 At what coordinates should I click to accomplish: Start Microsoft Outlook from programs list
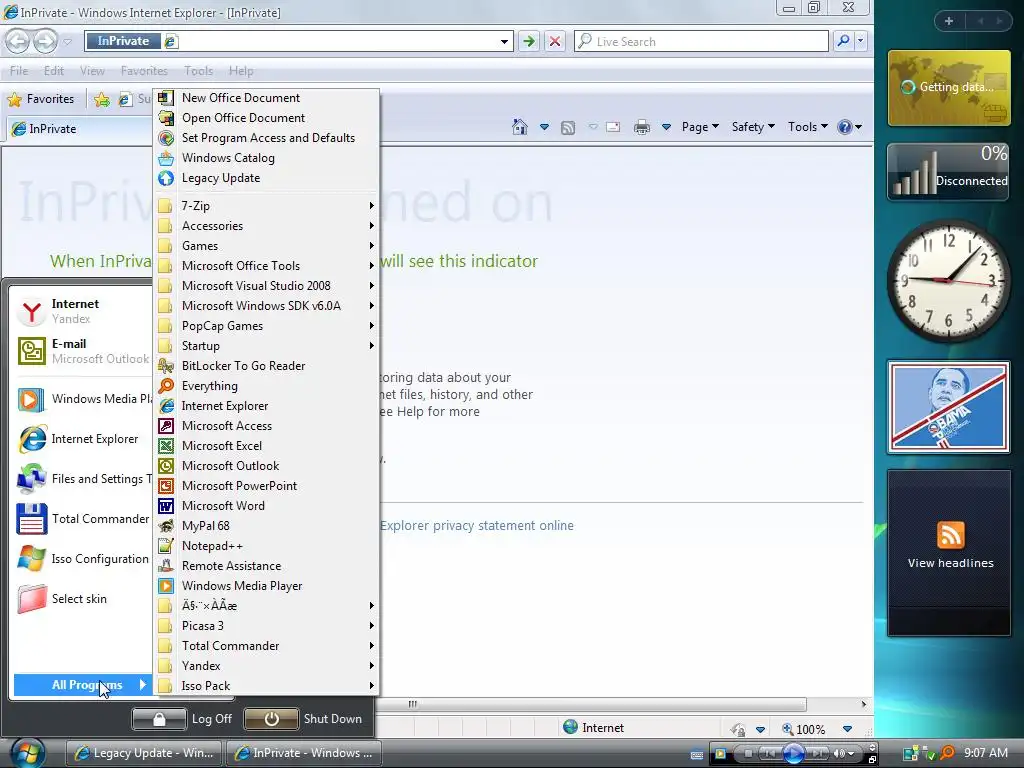(x=266, y=466)
